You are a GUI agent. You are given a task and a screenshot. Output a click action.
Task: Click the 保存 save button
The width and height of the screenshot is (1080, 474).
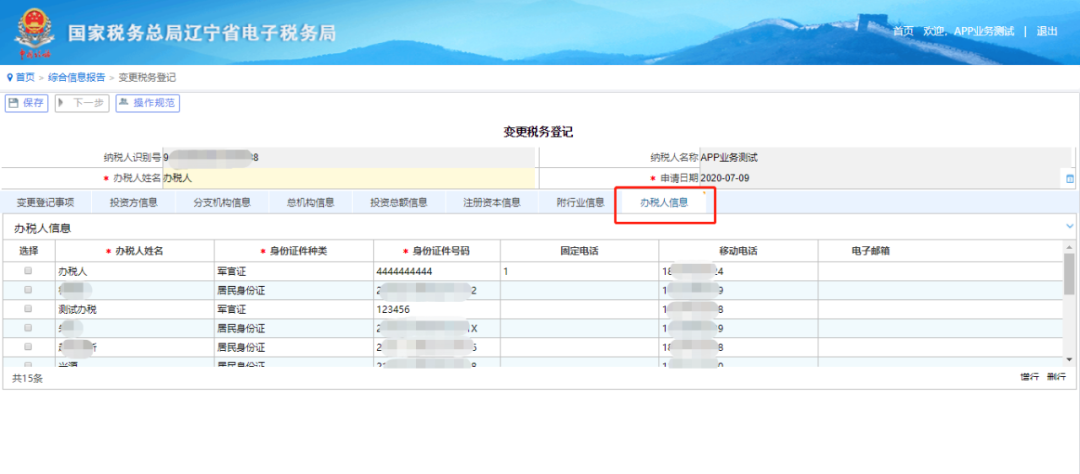27,103
